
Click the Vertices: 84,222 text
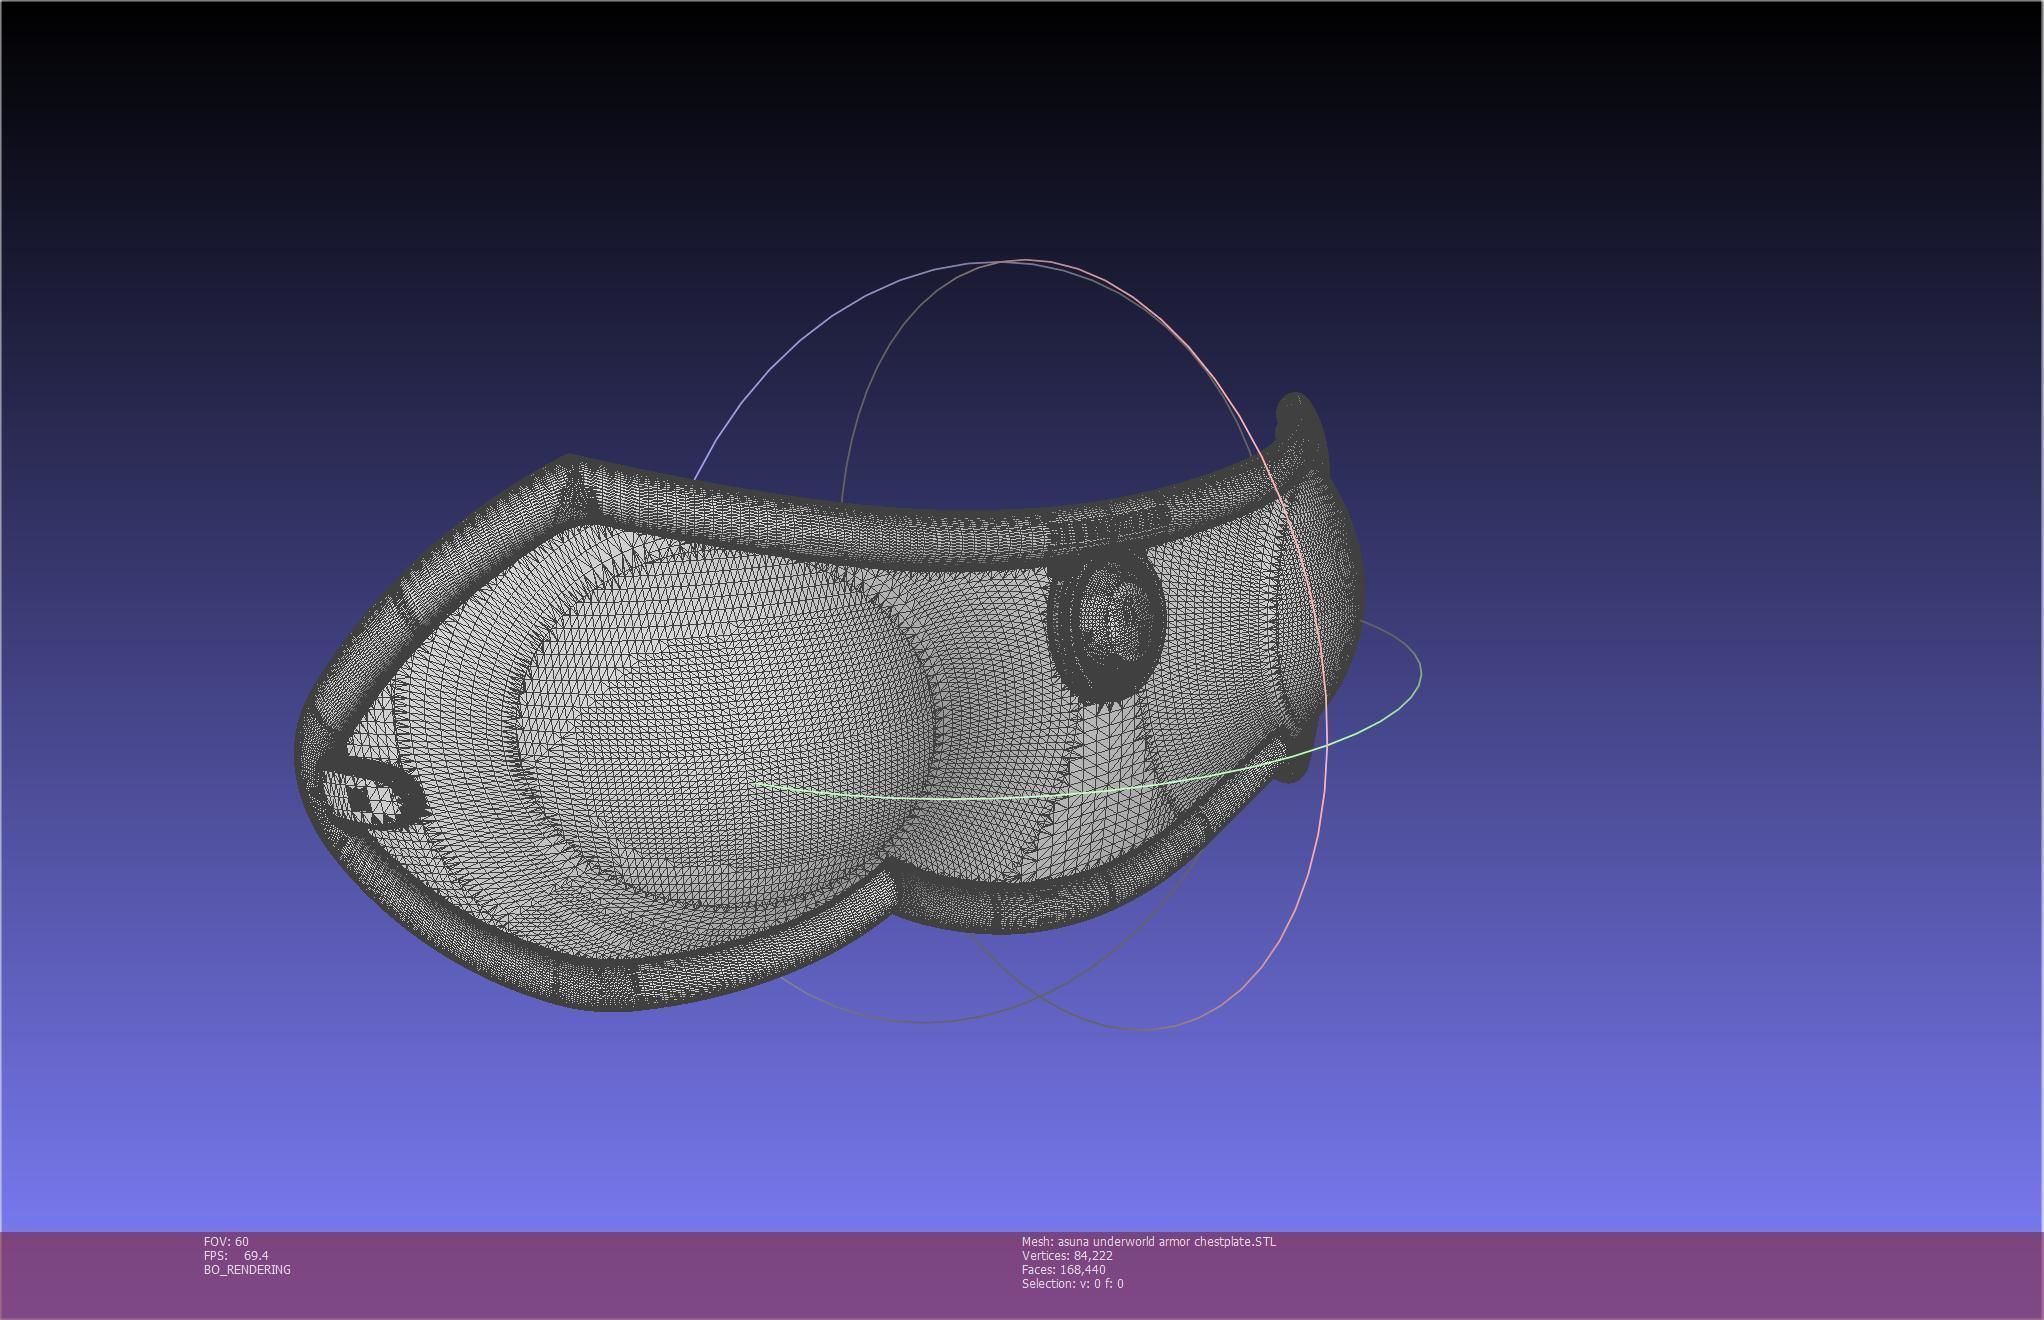1066,1255
